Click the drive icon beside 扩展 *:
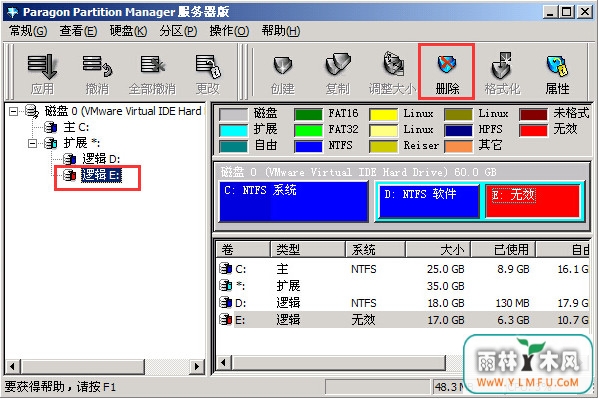Screen dimensions: 598x399 point(50,143)
